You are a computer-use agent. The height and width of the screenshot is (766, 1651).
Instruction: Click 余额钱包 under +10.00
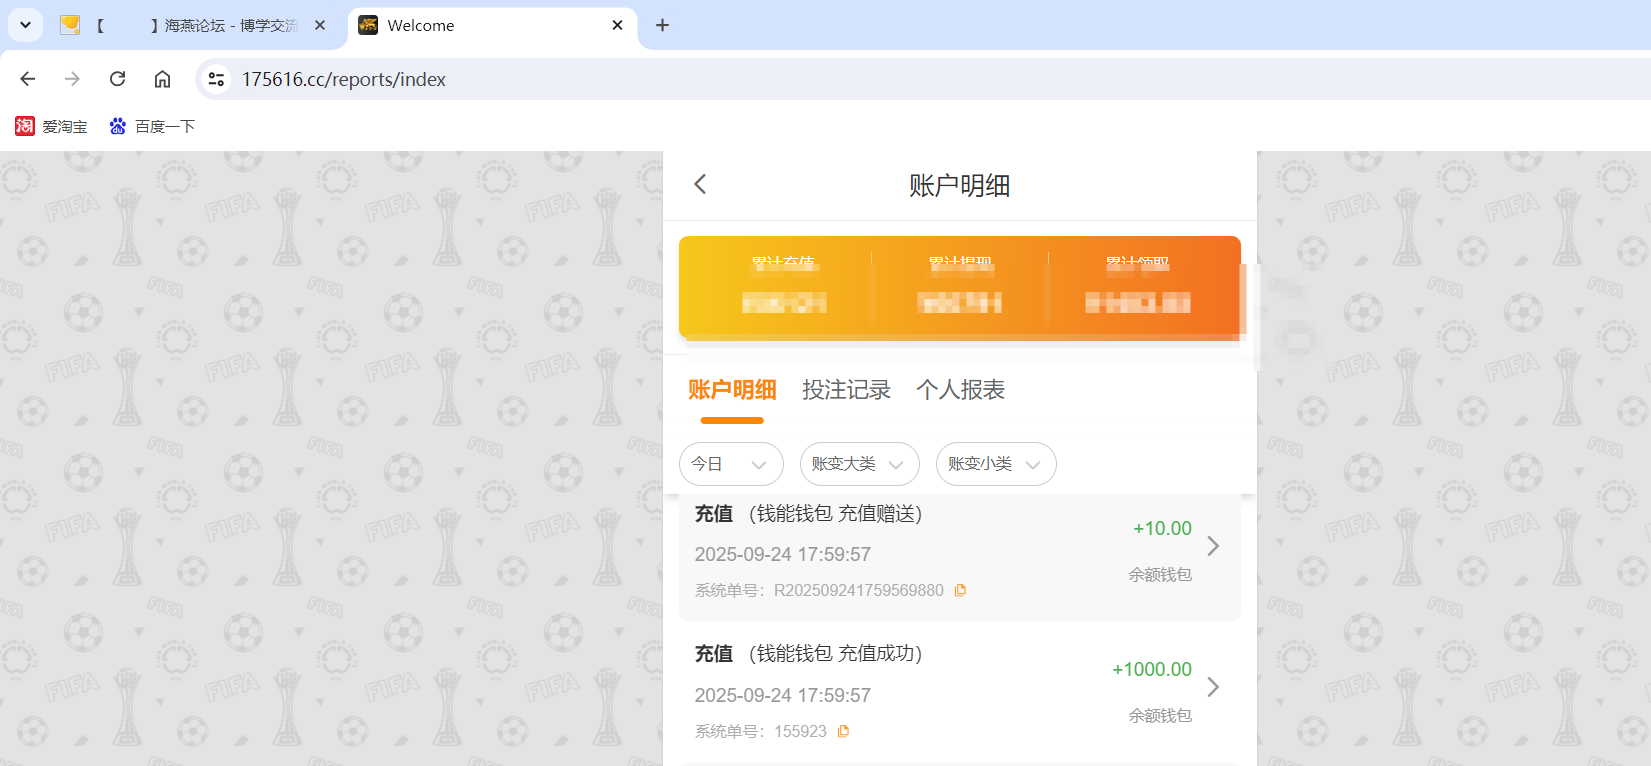pyautogui.click(x=1160, y=575)
